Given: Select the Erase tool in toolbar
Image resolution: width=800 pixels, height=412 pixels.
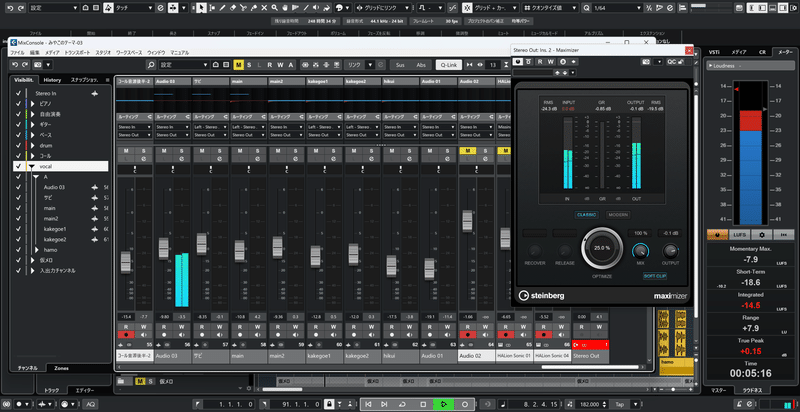Looking at the screenshot, I should coord(233,8).
